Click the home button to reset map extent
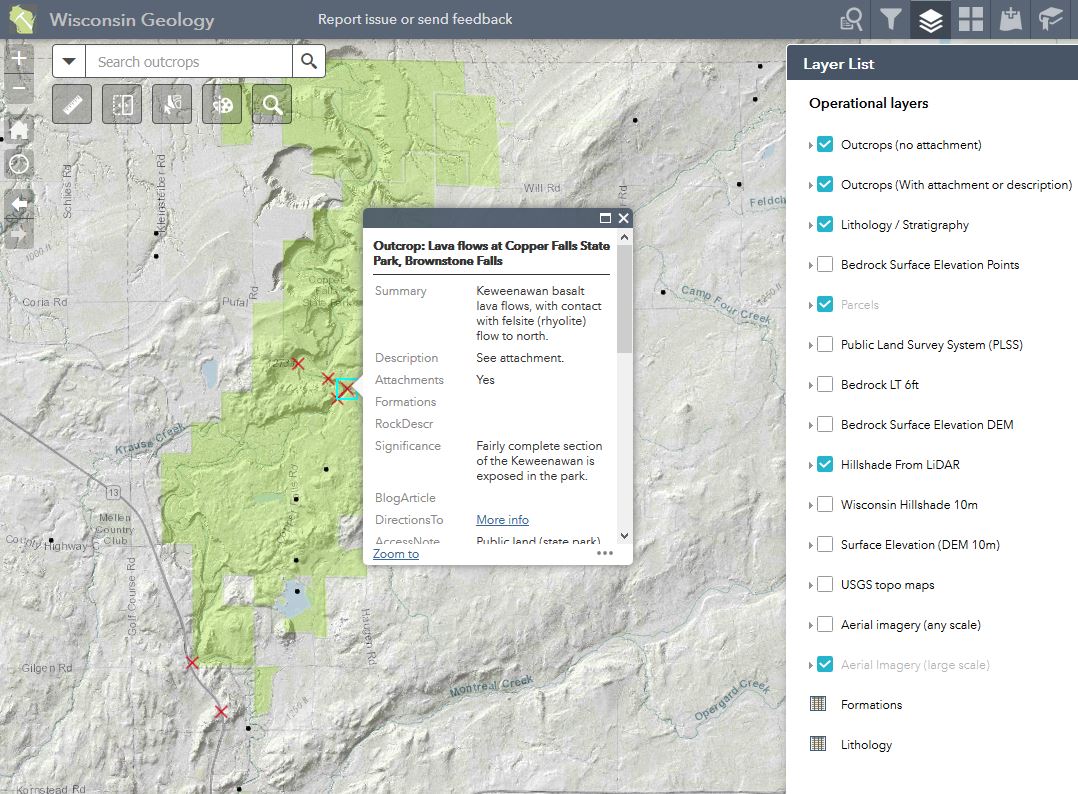Image resolution: width=1078 pixels, height=794 pixels. 18,128
